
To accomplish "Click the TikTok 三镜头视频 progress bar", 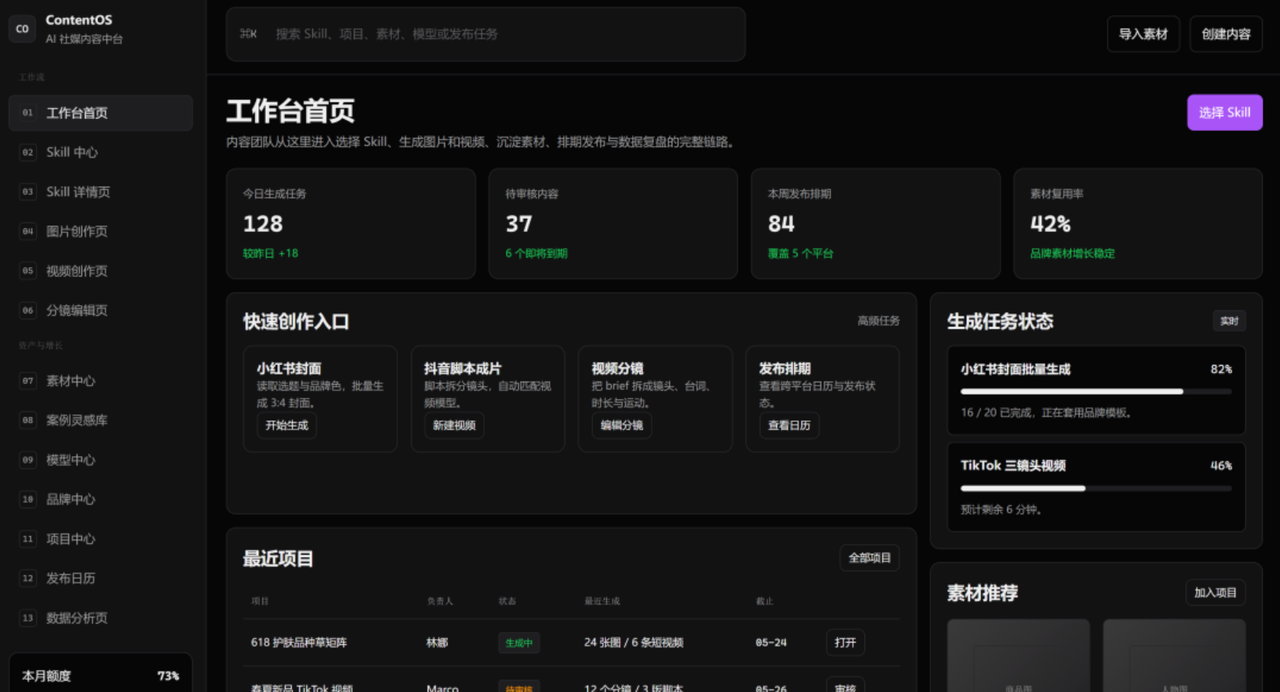I will (1096, 488).
